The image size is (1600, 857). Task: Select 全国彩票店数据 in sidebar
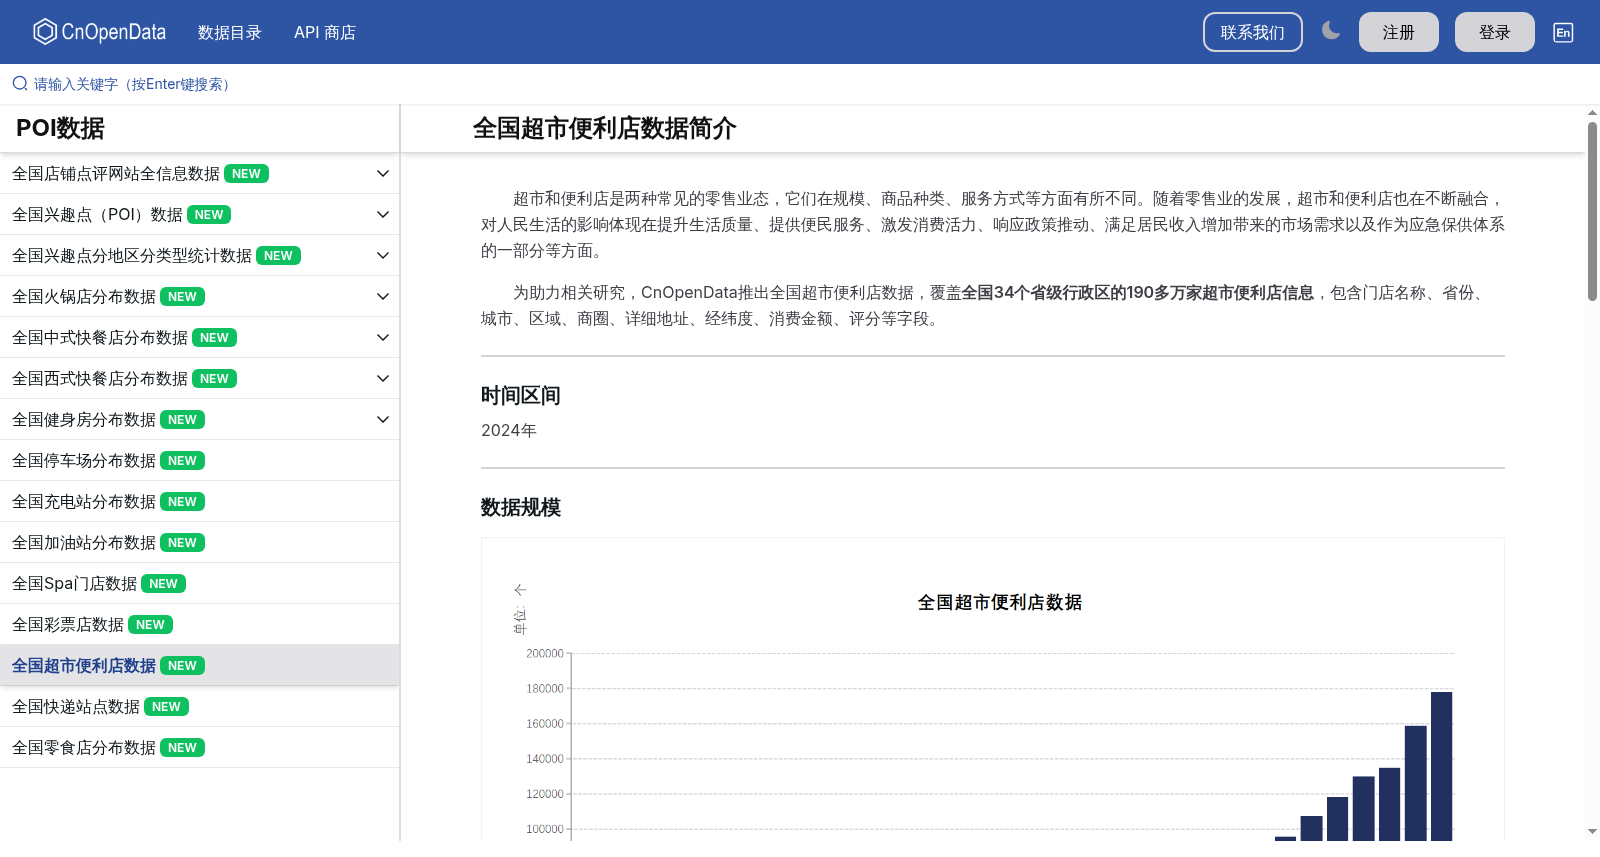click(199, 625)
